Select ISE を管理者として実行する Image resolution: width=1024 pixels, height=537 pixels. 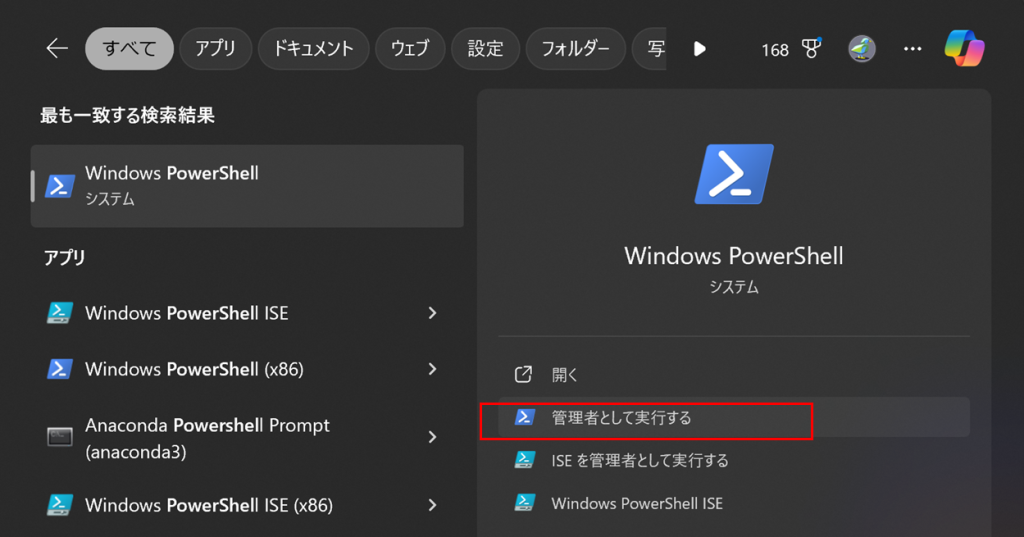639,460
